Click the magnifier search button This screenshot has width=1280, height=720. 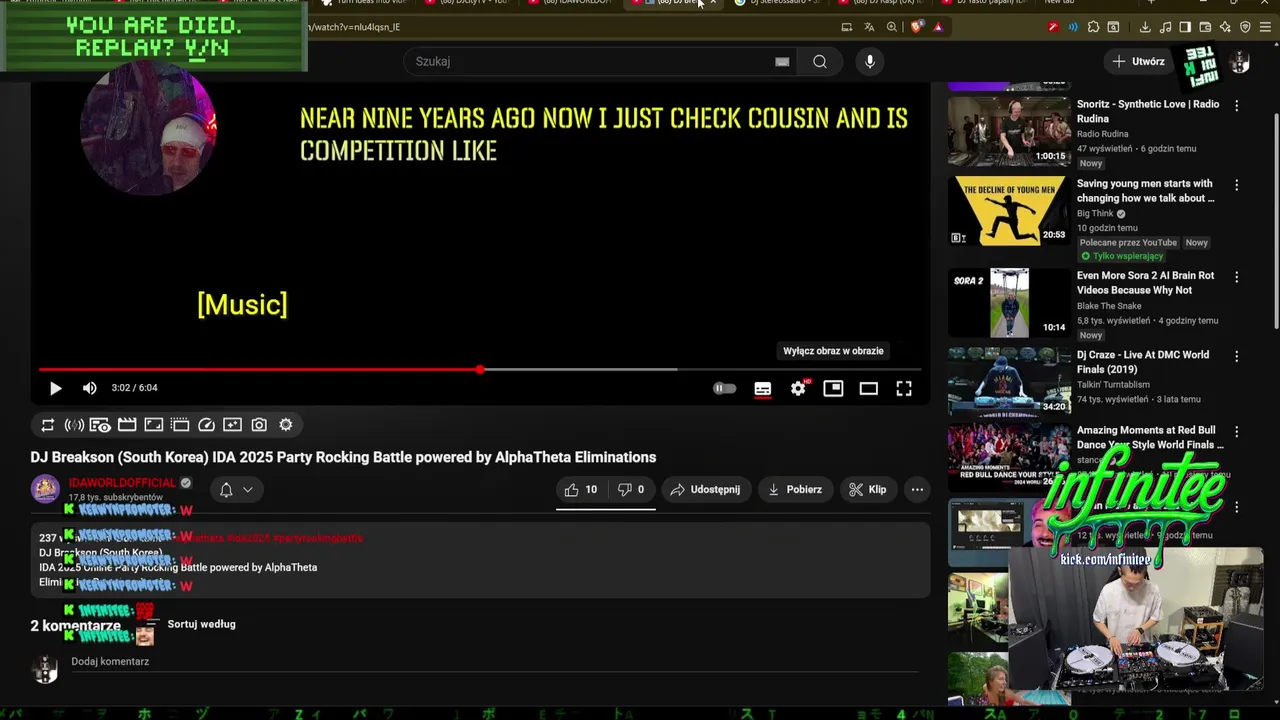(x=820, y=61)
